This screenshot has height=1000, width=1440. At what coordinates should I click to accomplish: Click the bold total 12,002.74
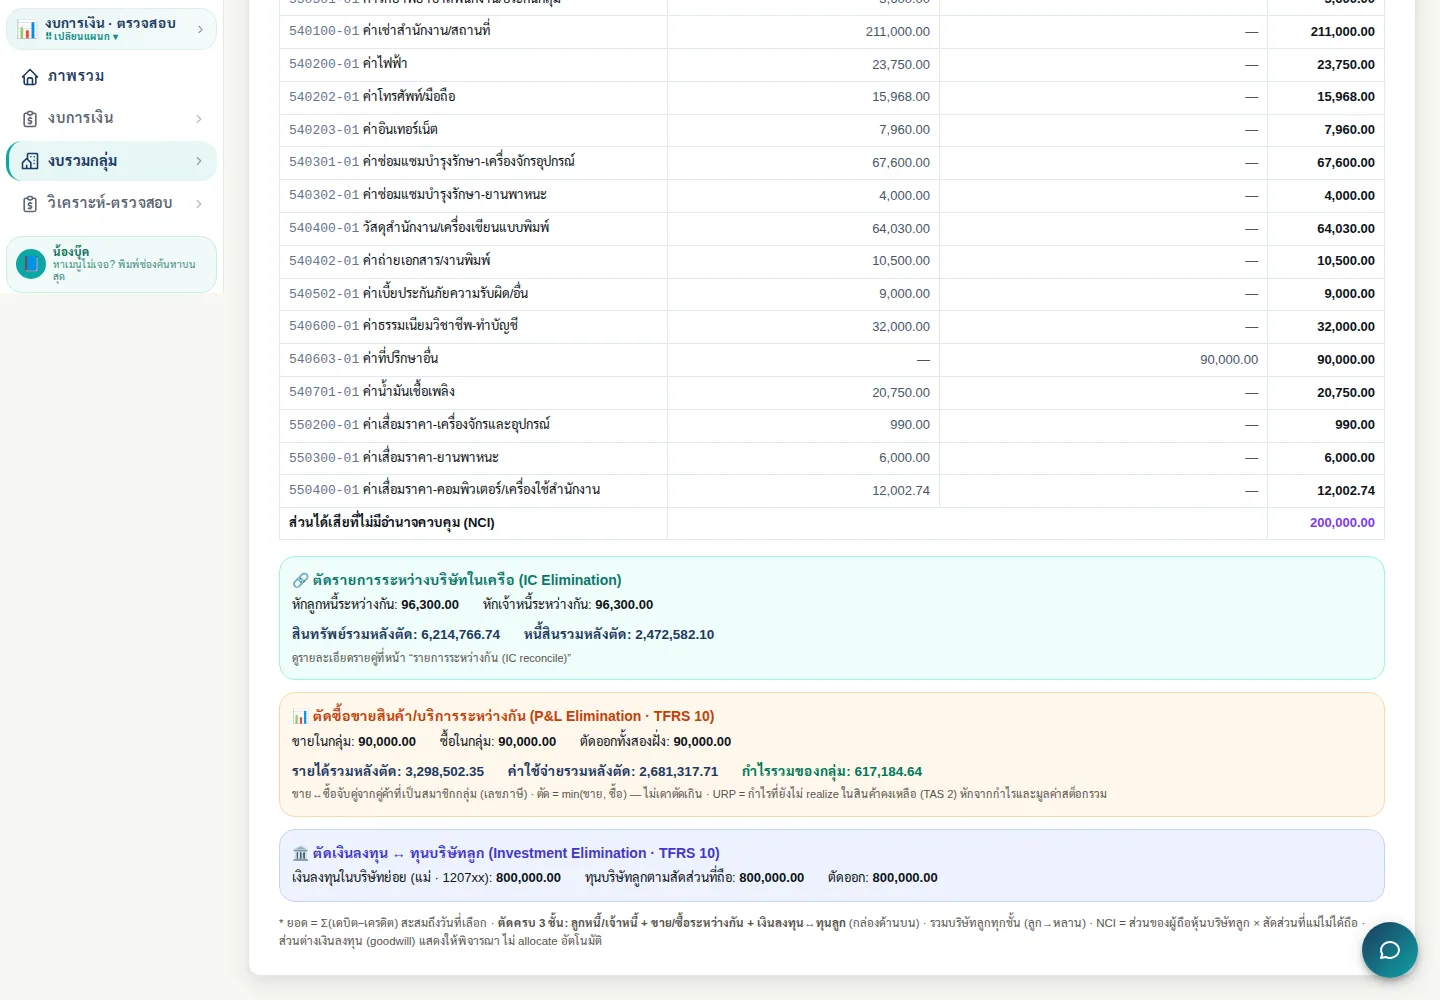pyautogui.click(x=1345, y=491)
